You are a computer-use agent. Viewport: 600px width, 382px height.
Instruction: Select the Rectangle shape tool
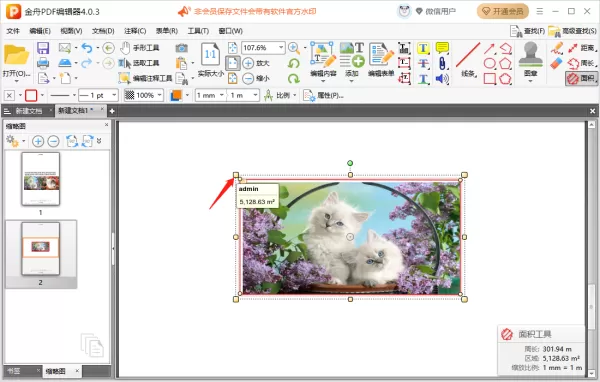[x=490, y=78]
